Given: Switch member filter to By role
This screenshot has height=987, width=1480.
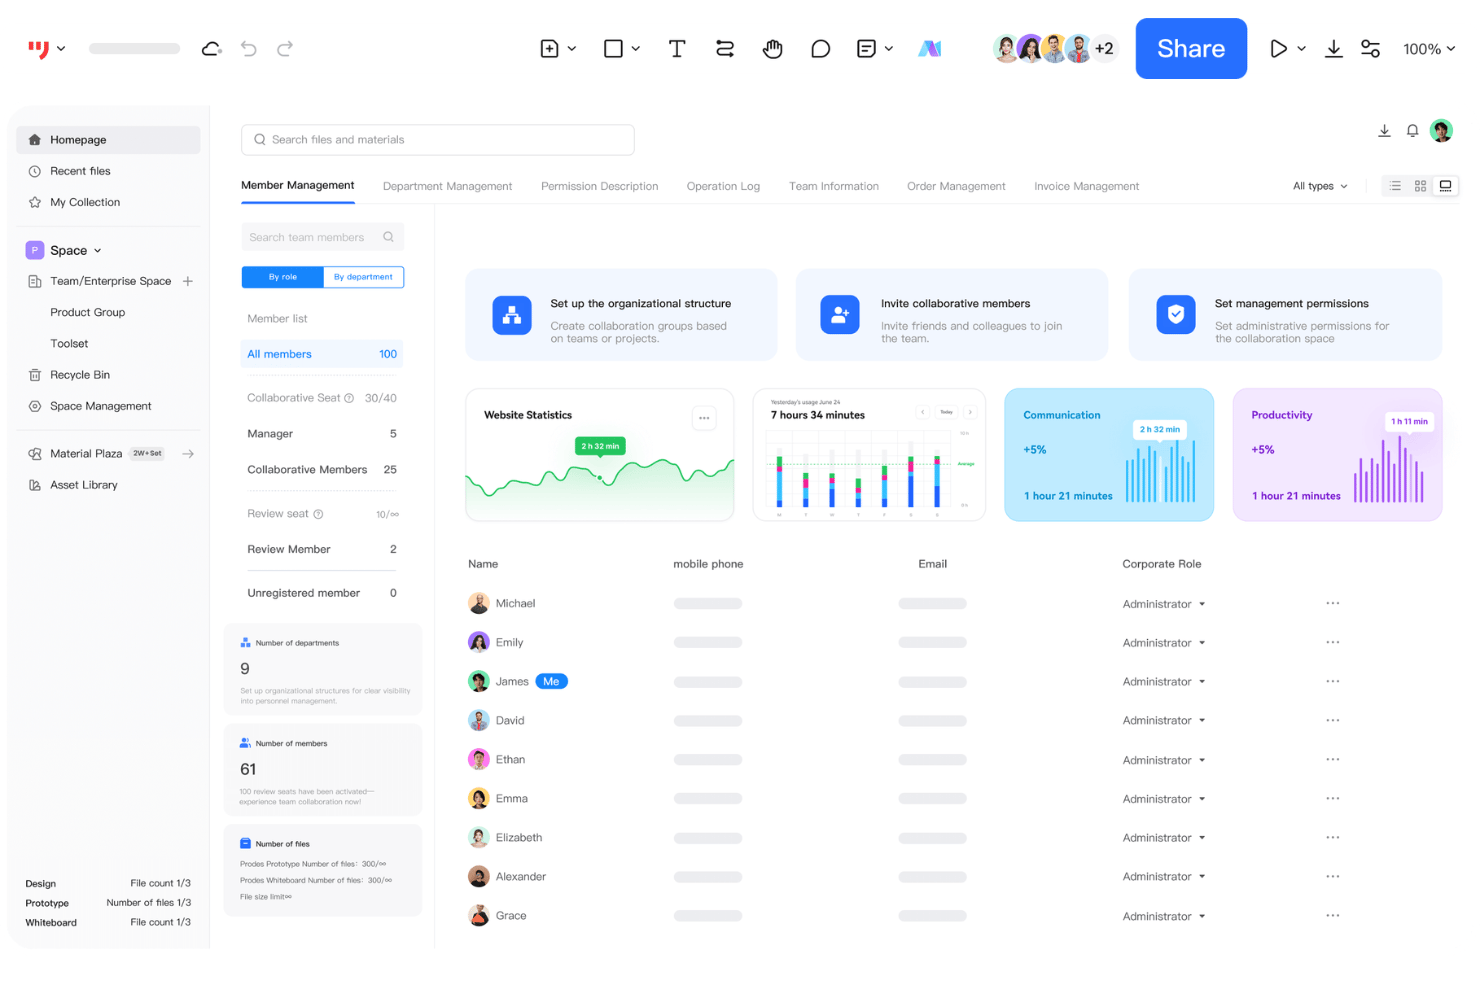Looking at the screenshot, I should [x=283, y=277].
